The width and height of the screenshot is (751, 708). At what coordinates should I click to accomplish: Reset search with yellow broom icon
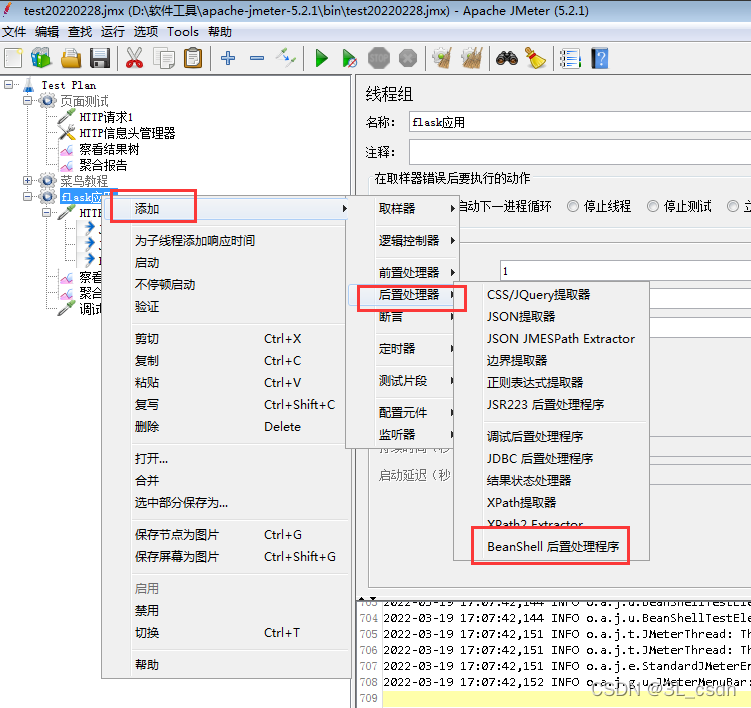pyautogui.click(x=535, y=58)
